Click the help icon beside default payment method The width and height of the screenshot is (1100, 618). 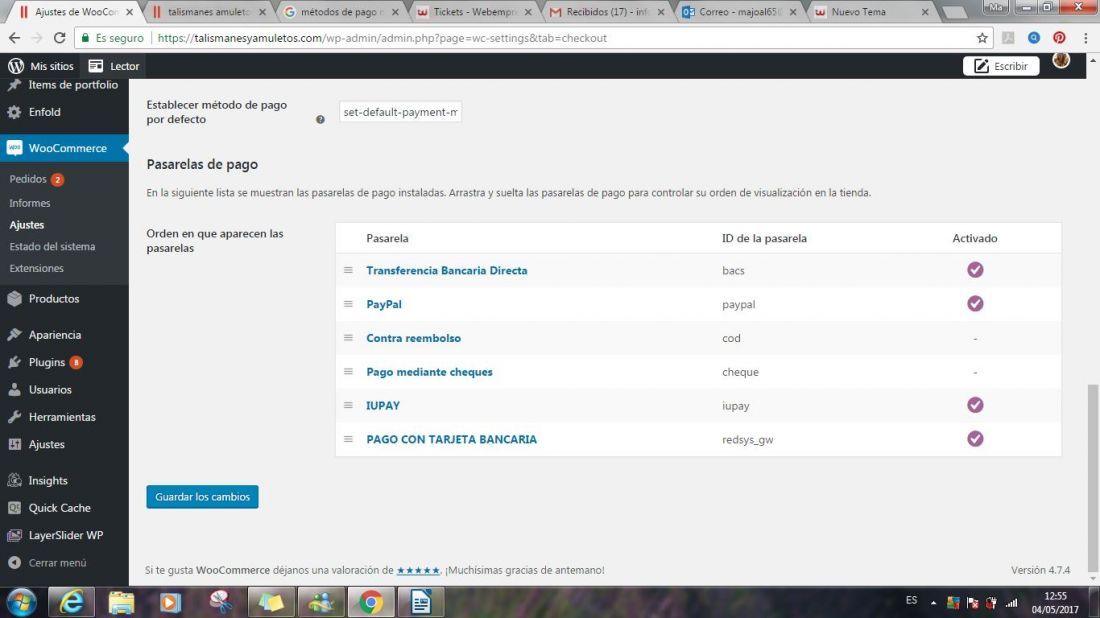point(320,119)
